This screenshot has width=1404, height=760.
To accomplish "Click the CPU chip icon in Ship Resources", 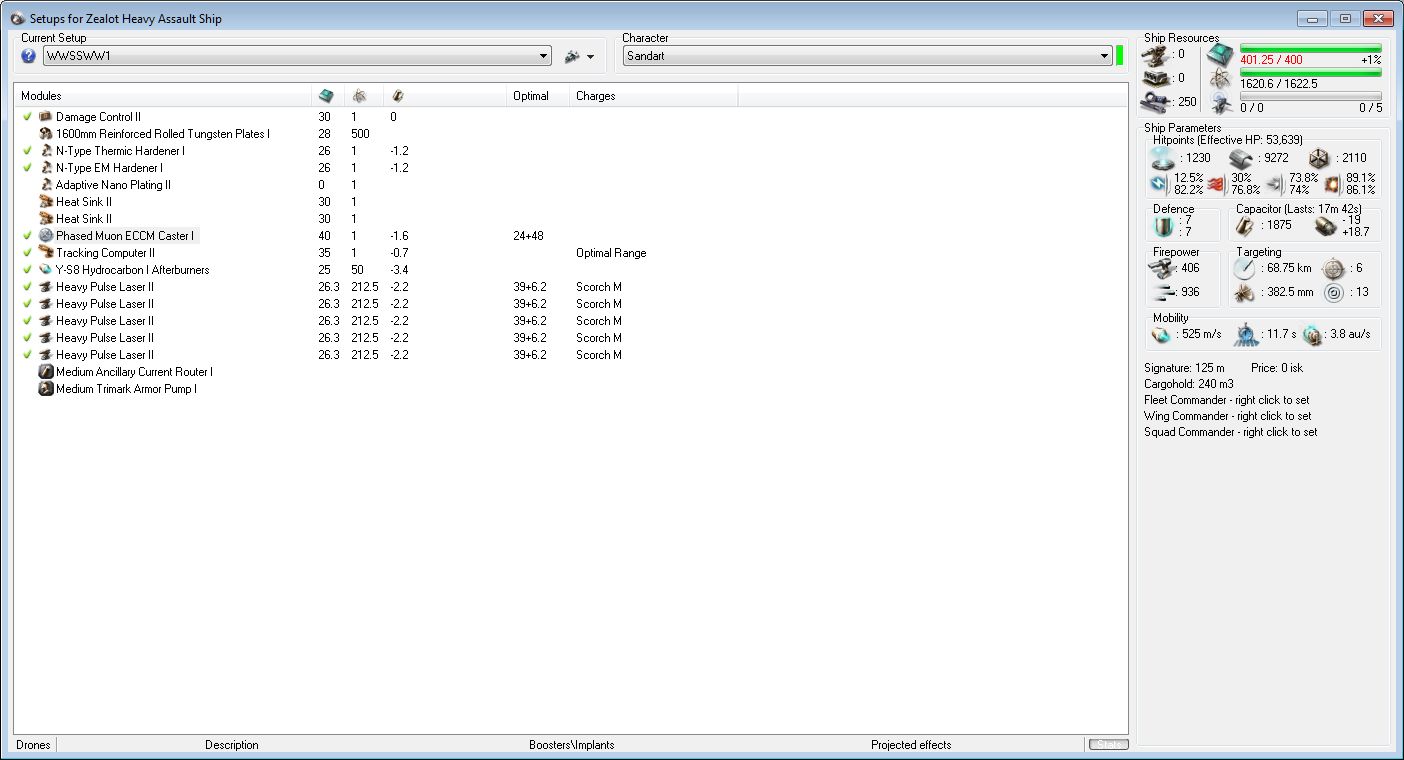I will point(1220,54).
